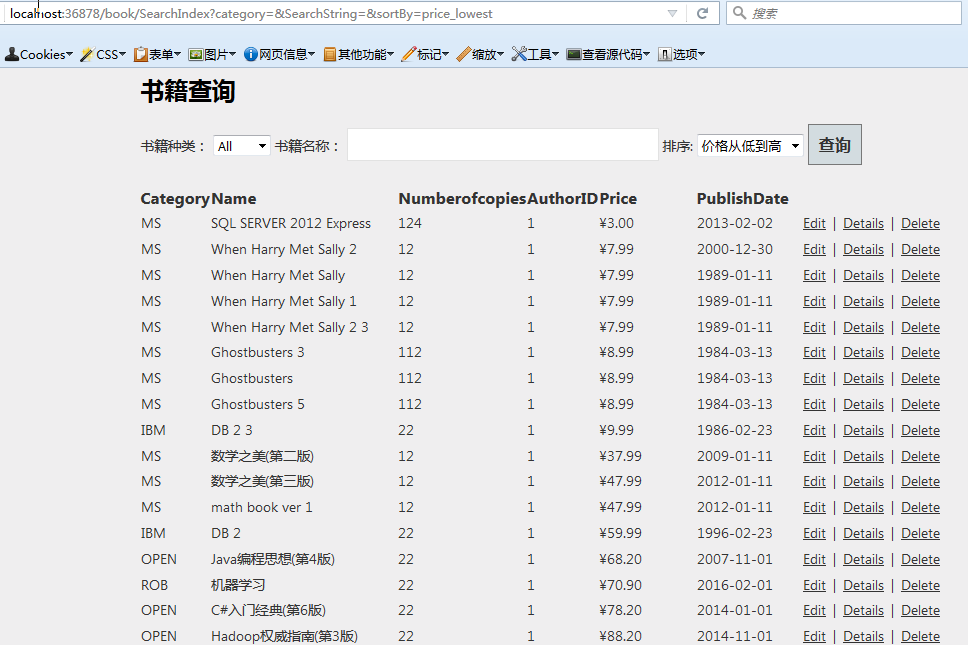Open the 选项 options toolbar menu
Image resolution: width=968 pixels, height=645 pixels.
(x=681, y=54)
